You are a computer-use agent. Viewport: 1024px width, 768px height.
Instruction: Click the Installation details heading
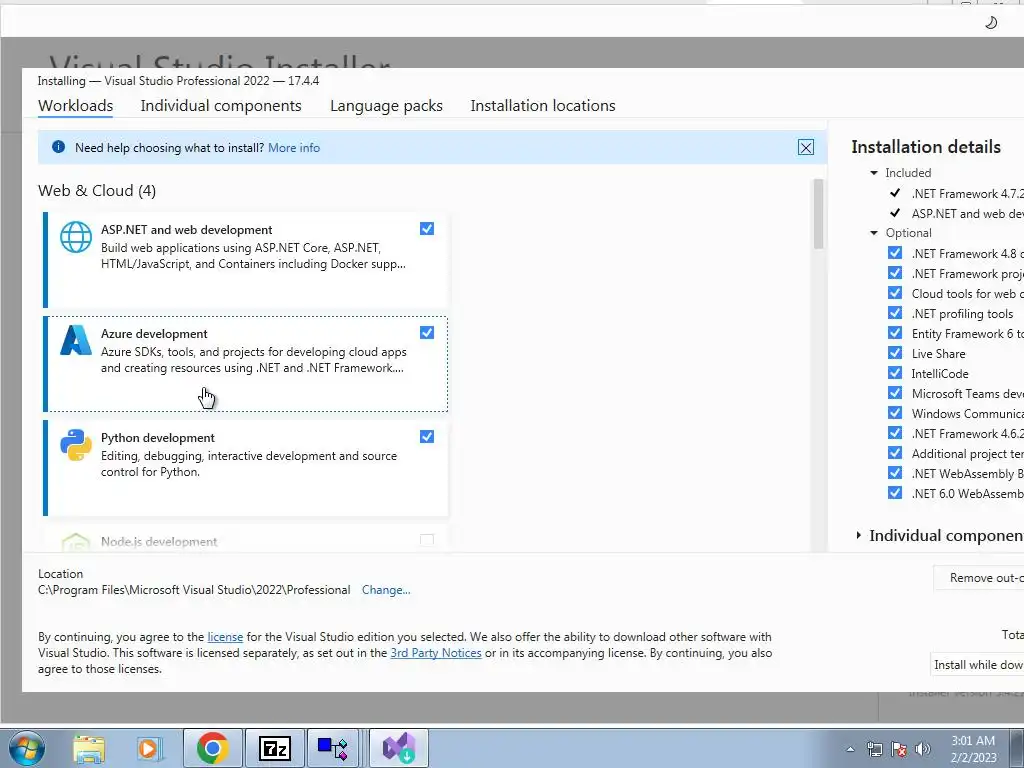tap(925, 147)
